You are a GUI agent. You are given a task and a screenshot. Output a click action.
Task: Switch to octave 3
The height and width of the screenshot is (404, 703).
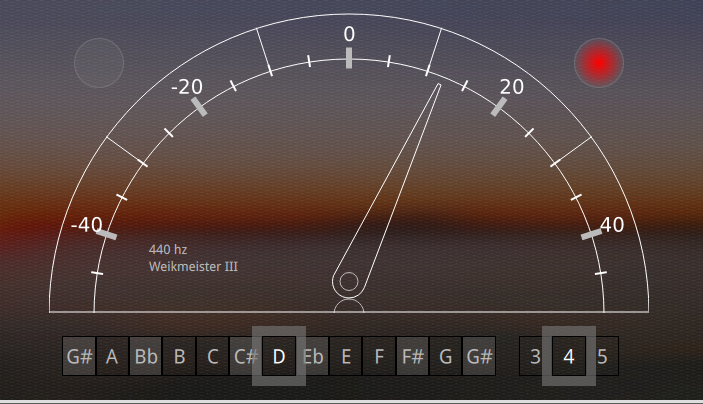coord(535,356)
